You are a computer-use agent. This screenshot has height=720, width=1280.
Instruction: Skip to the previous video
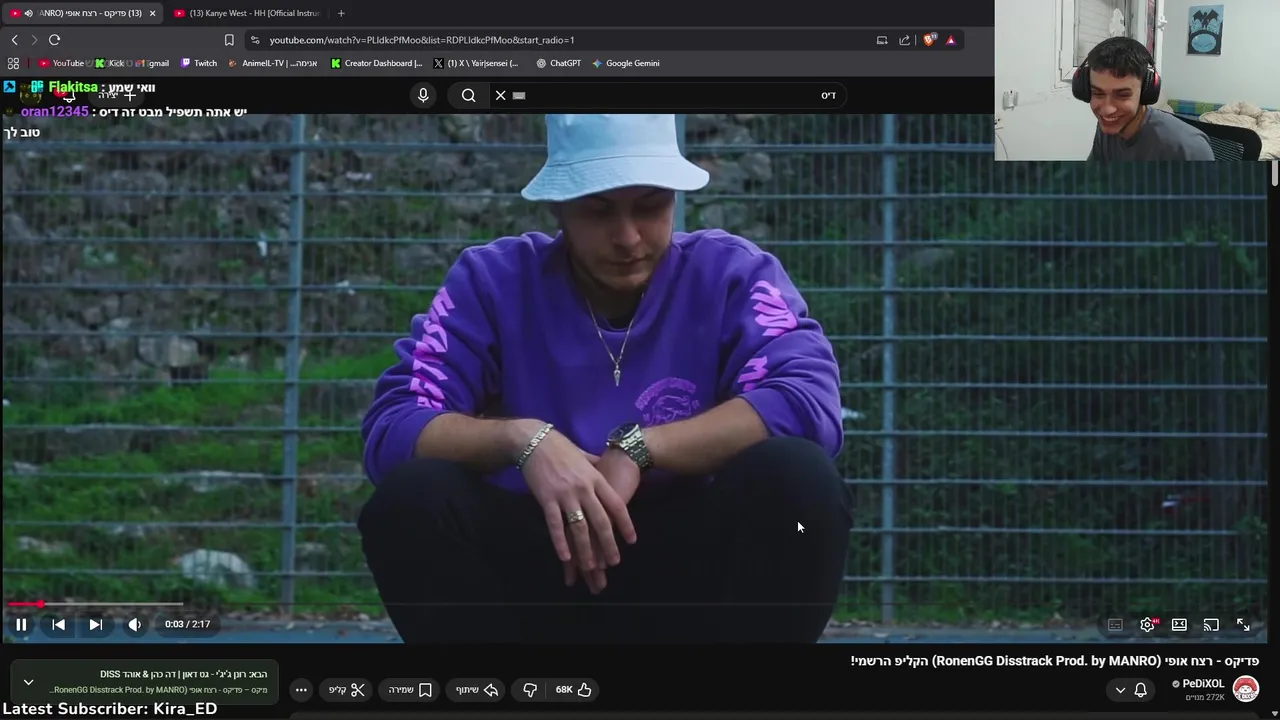(x=58, y=624)
